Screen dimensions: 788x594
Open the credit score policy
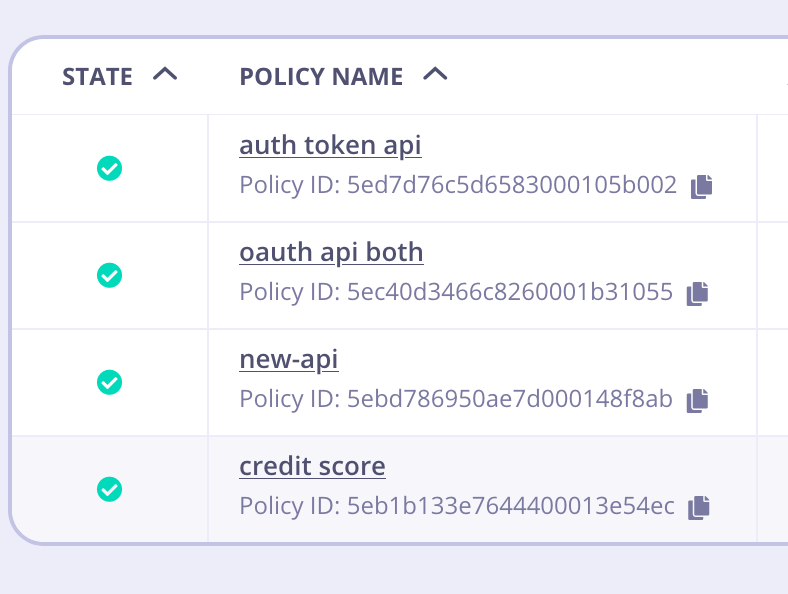tap(312, 467)
